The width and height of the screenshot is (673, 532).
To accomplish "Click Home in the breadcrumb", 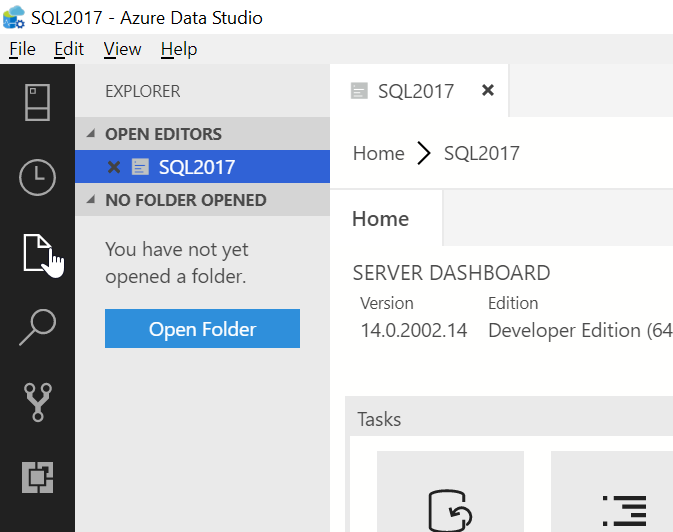I will 379,153.
